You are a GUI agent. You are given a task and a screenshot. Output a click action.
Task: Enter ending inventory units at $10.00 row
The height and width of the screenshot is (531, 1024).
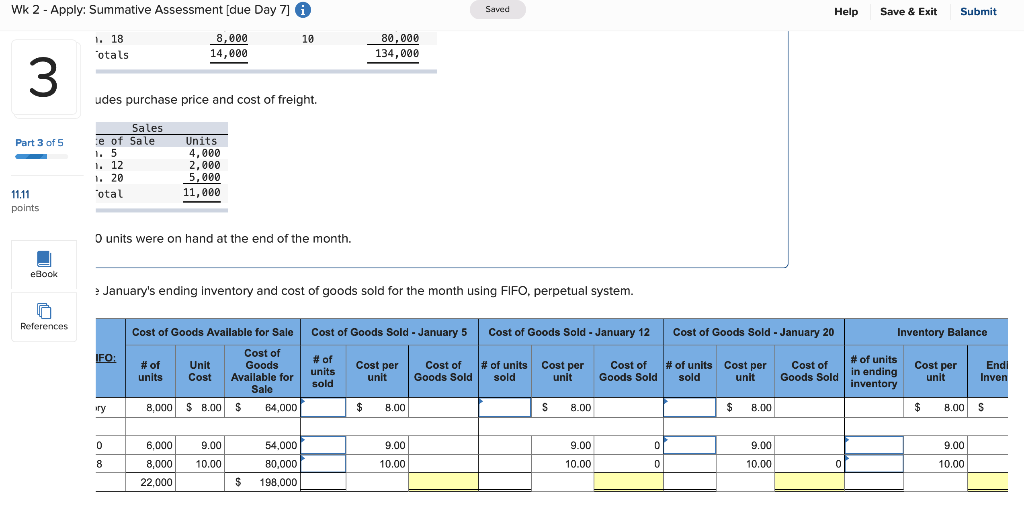(x=874, y=464)
